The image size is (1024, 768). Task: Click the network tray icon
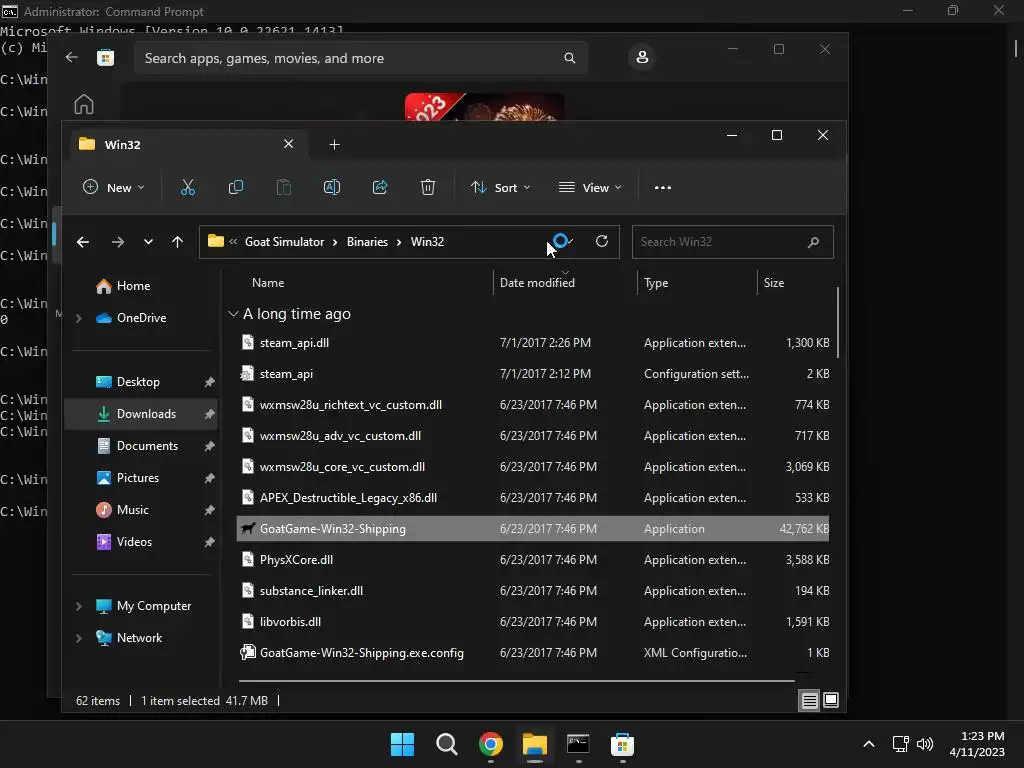[x=901, y=744]
